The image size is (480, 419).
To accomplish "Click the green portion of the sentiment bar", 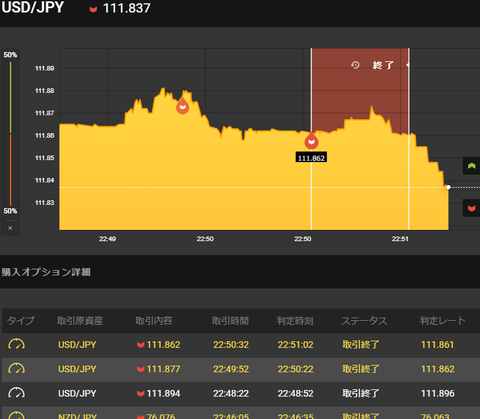I will tap(10, 97).
